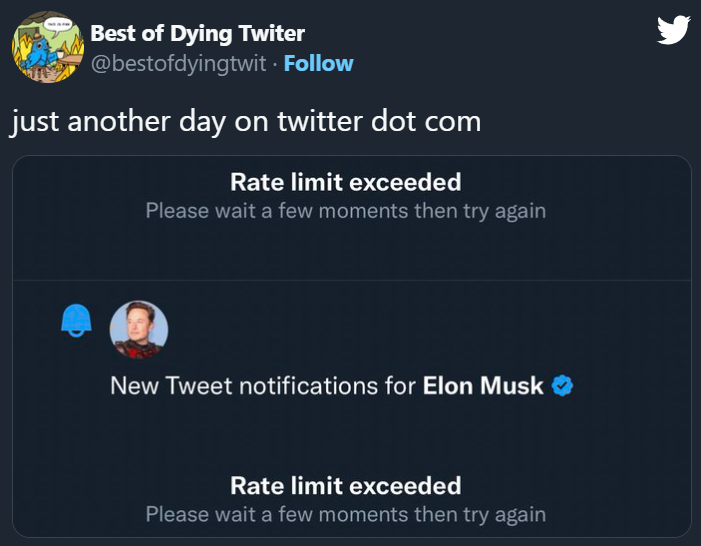
Task: Open the Best of Dying Twiter display name
Action: (x=197, y=33)
